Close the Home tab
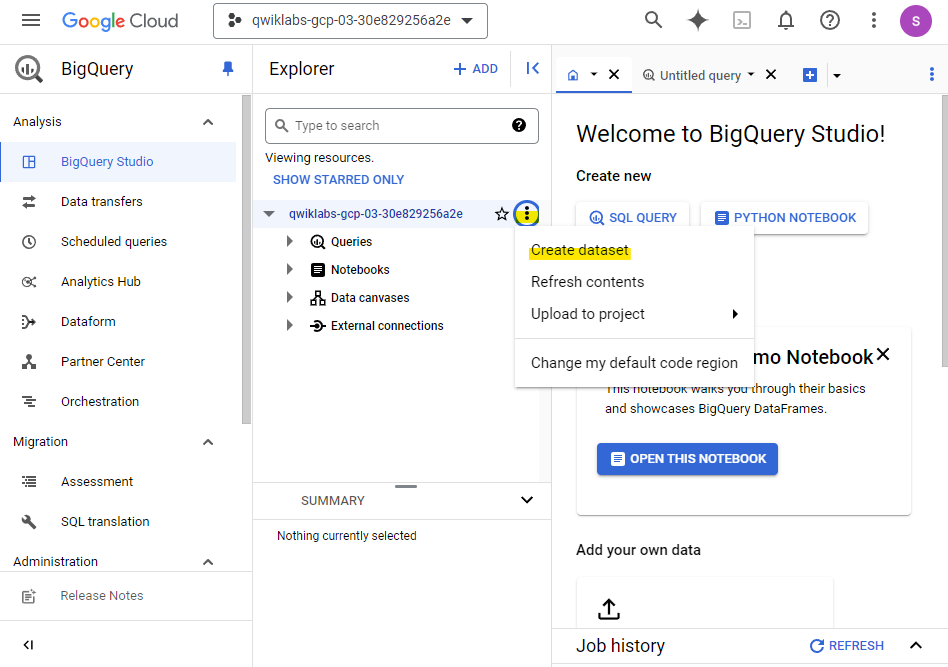This screenshot has height=667, width=948. [614, 74]
